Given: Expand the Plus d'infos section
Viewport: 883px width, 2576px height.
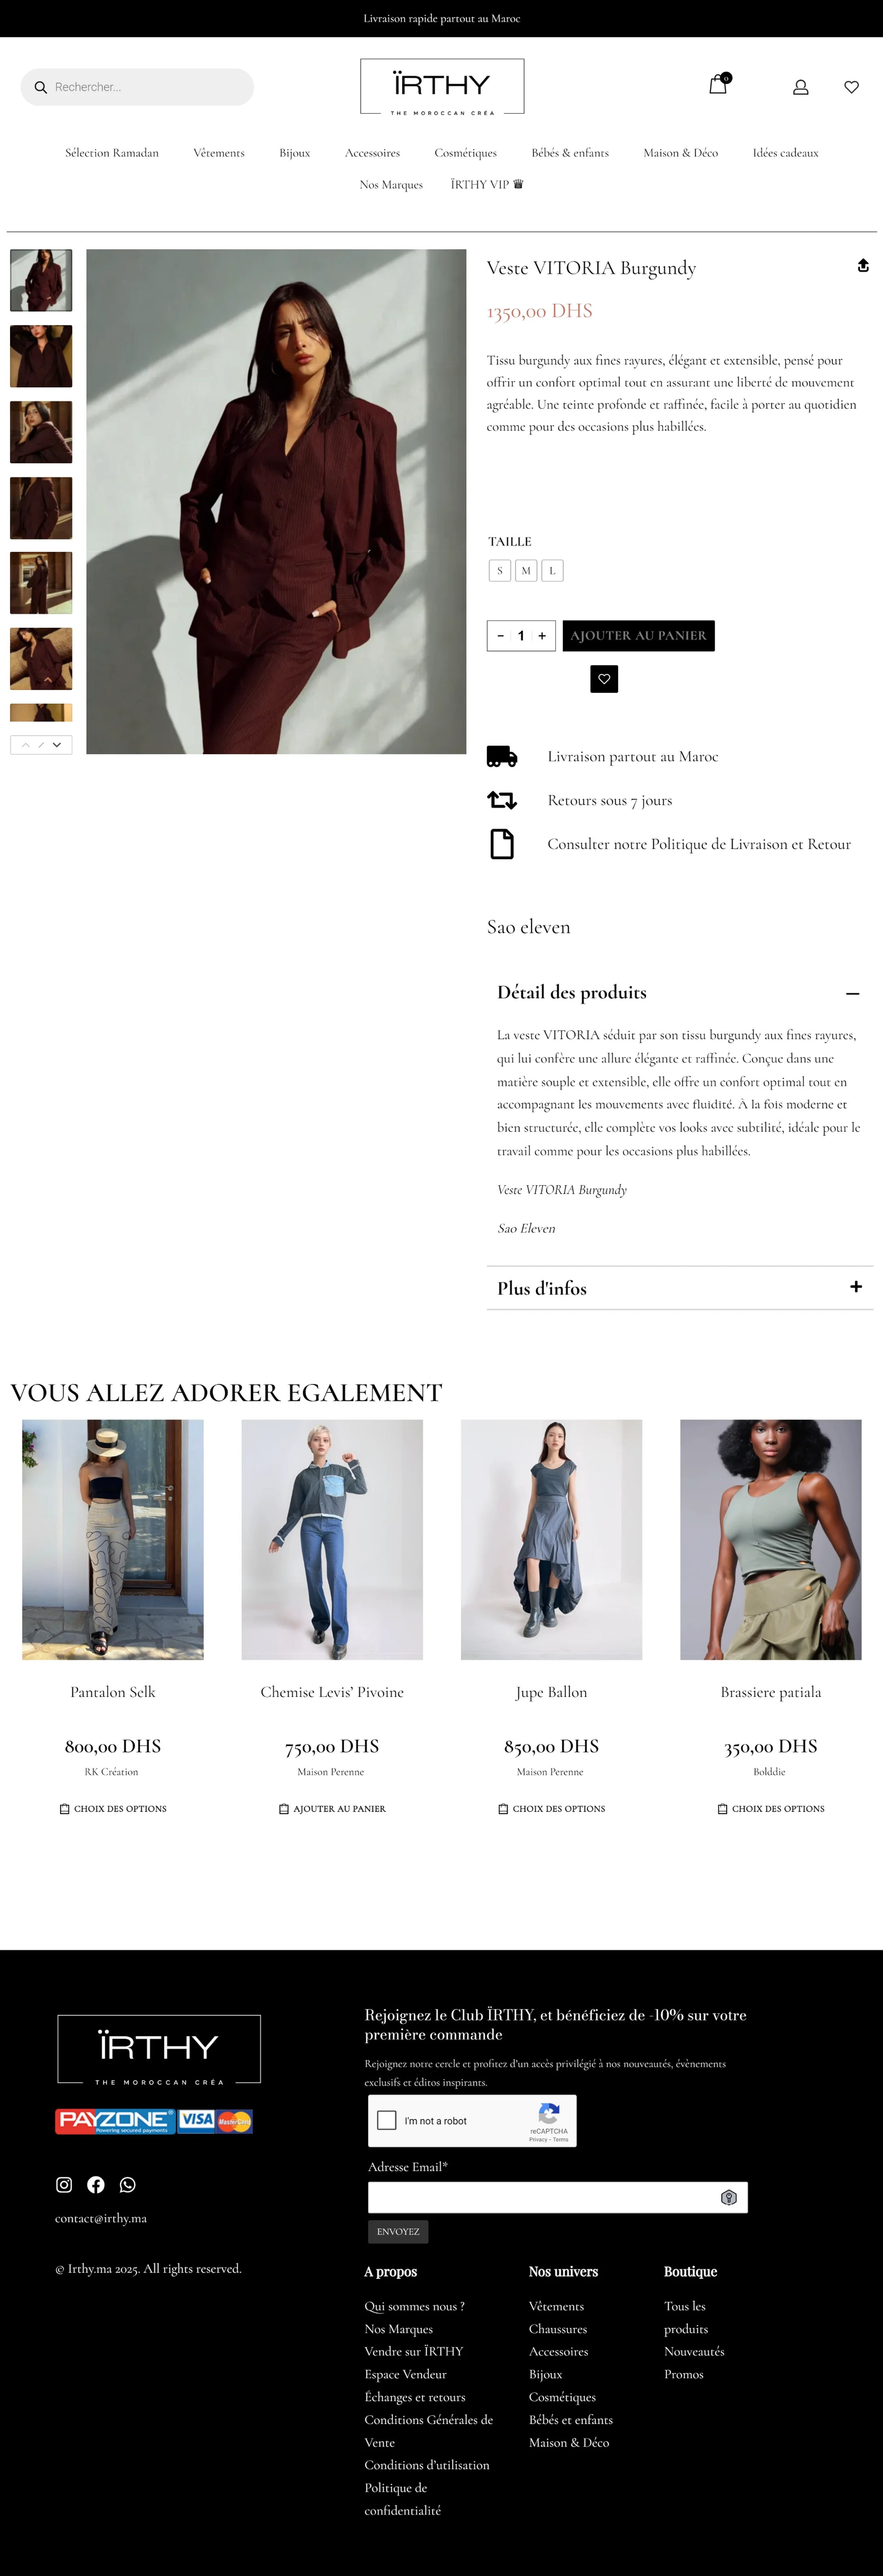Looking at the screenshot, I should click(x=856, y=1287).
